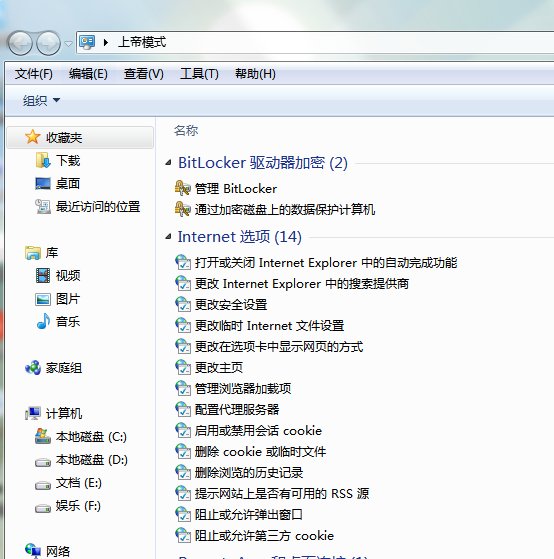Click the BitLocker 驱动器加密 (2) group header
This screenshot has height=559, width=554.
tap(263, 163)
